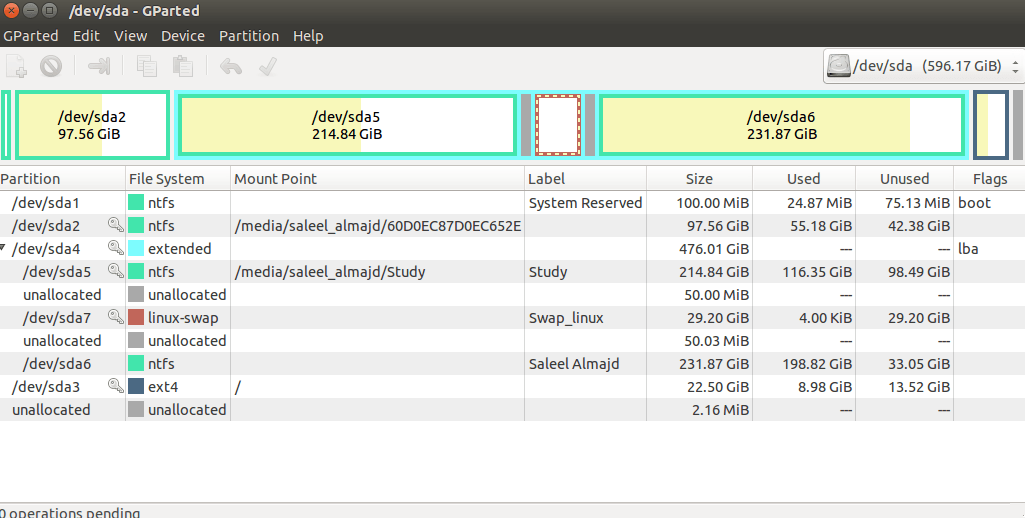The width and height of the screenshot is (1025, 518).
Task: Click the Paste partition toolbar icon
Action: [x=182, y=67]
